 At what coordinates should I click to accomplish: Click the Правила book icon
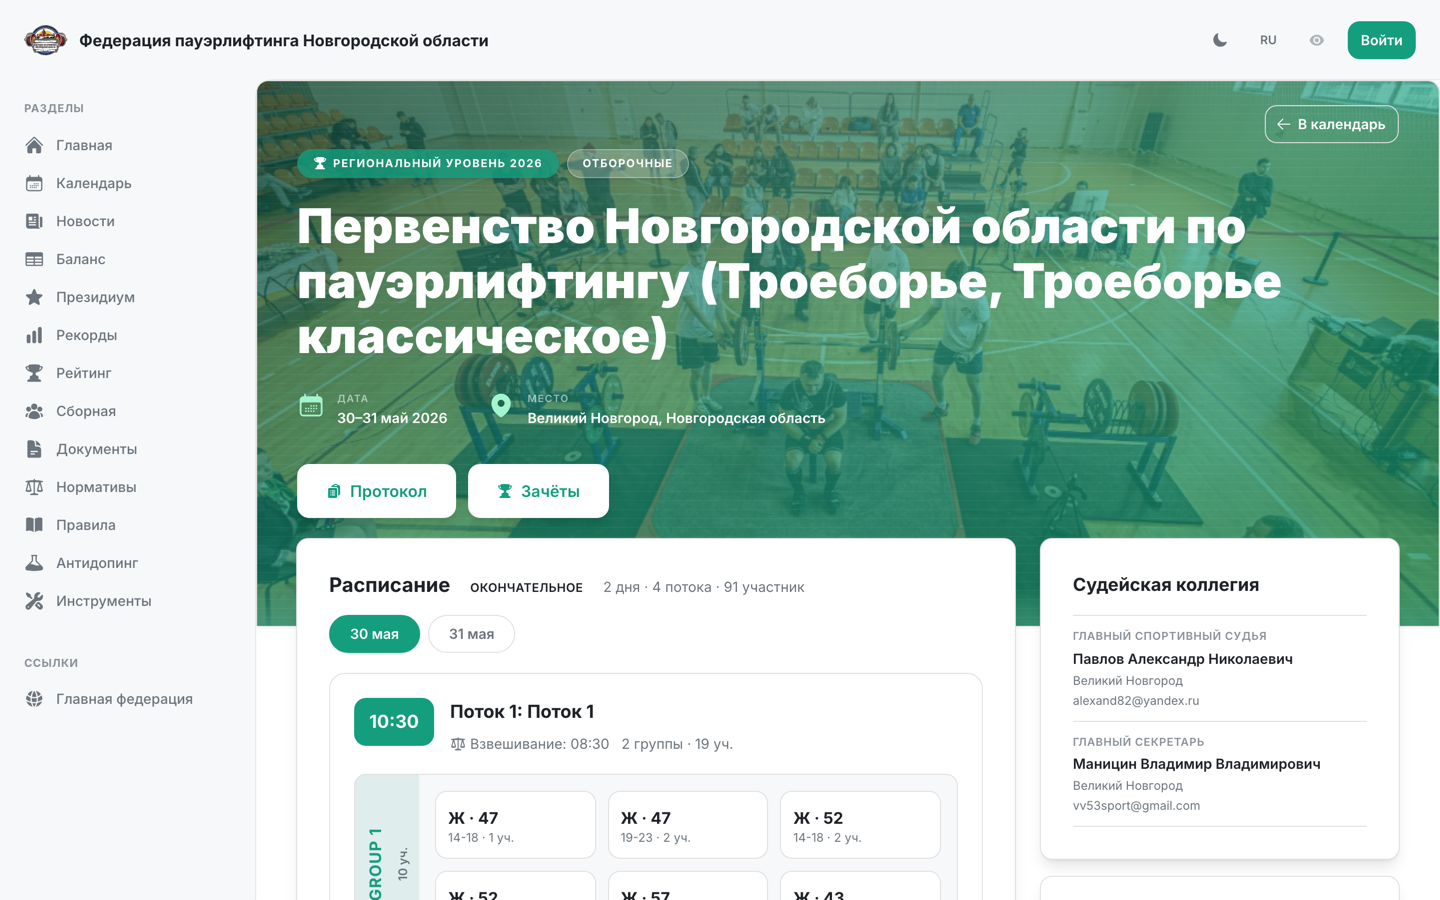pyautogui.click(x=34, y=525)
